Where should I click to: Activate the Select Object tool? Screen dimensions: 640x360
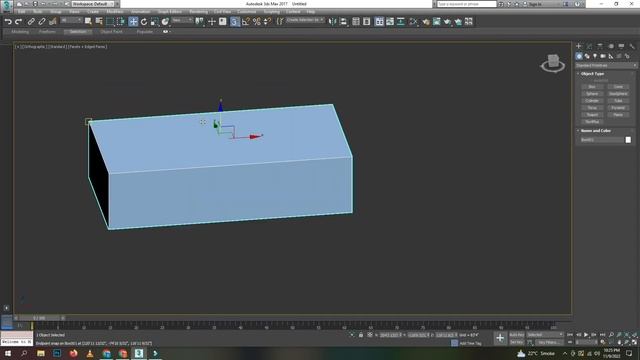(88, 22)
